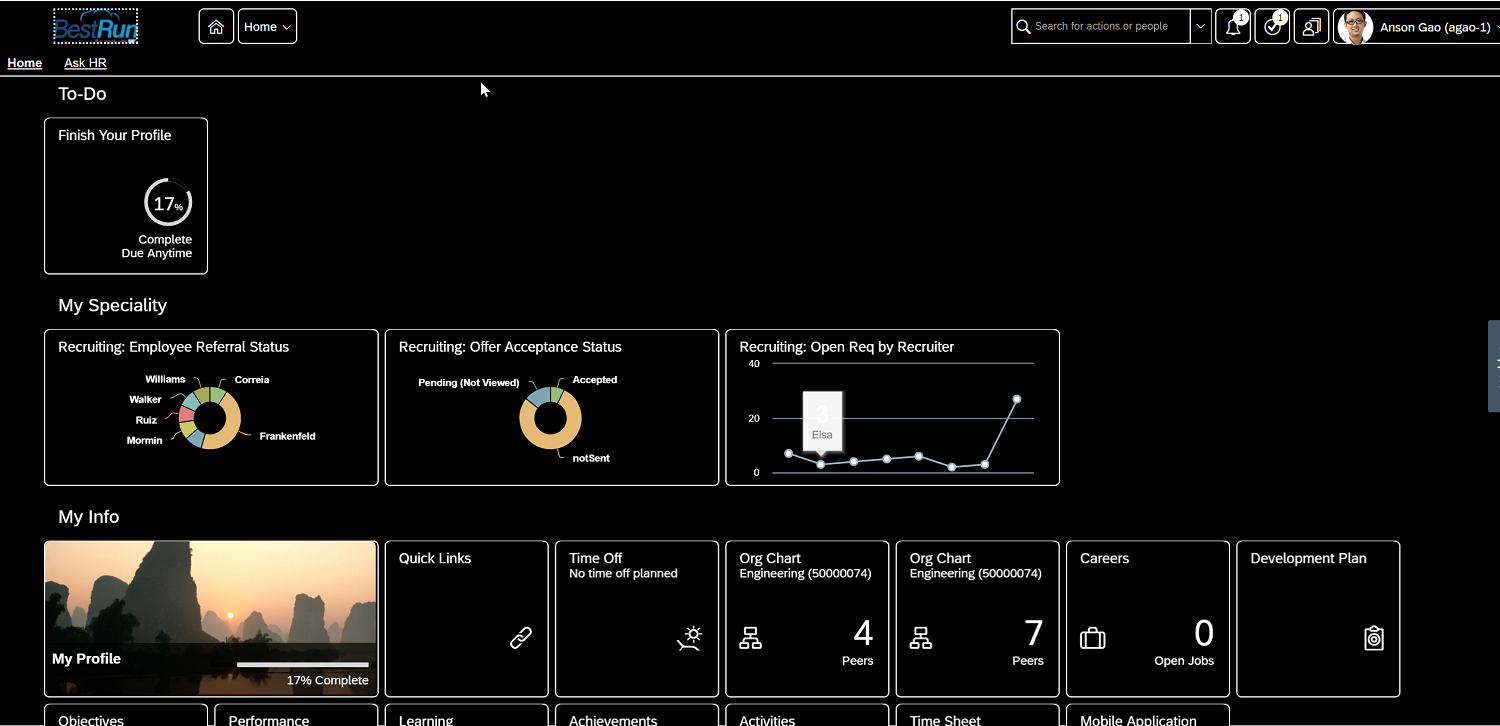Click the No time off planned text

point(623,574)
